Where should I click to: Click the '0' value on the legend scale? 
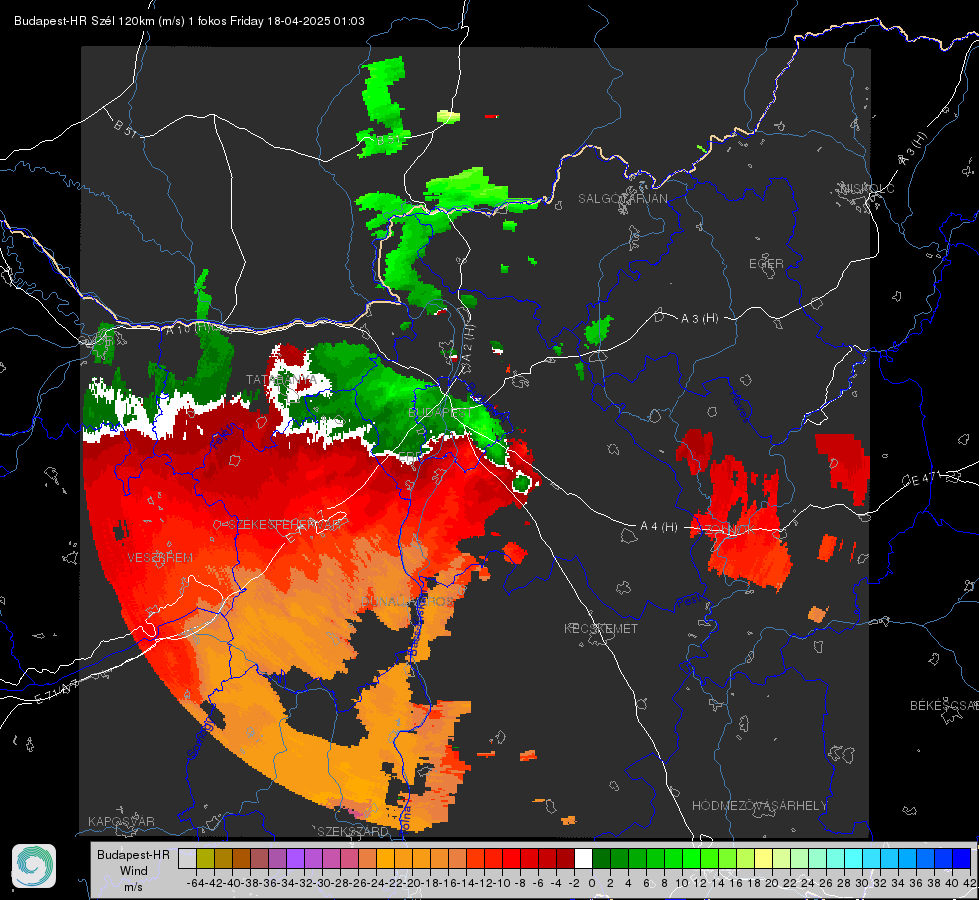click(592, 883)
